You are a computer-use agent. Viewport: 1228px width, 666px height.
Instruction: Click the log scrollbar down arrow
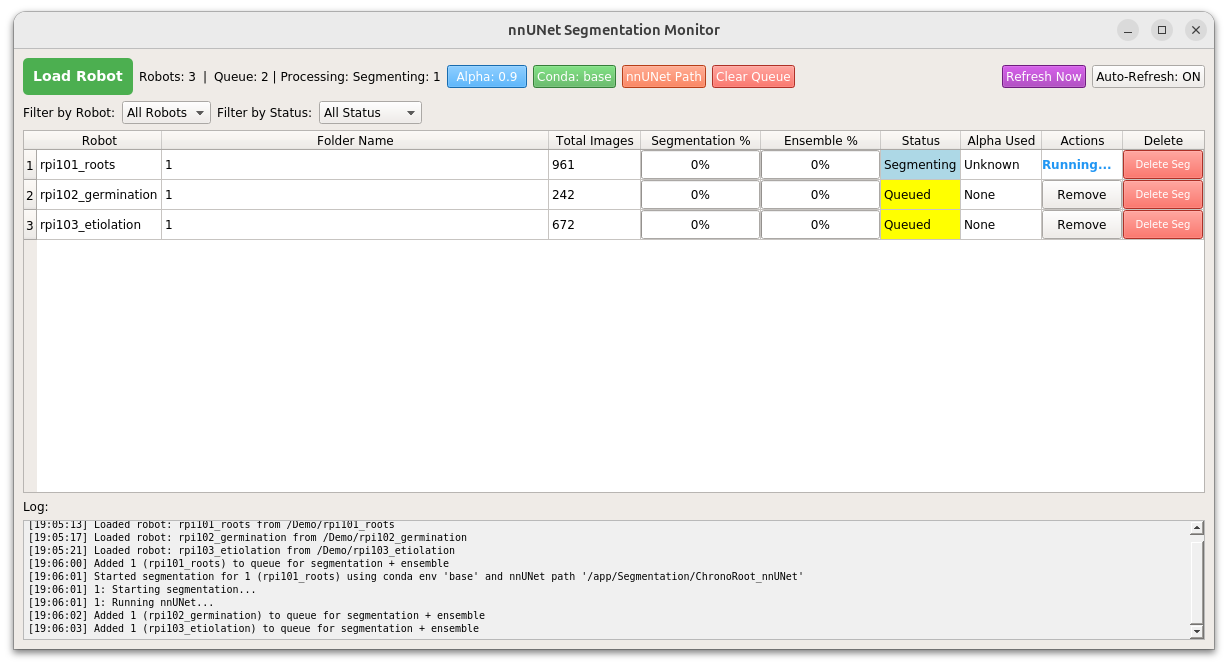pos(1196,631)
